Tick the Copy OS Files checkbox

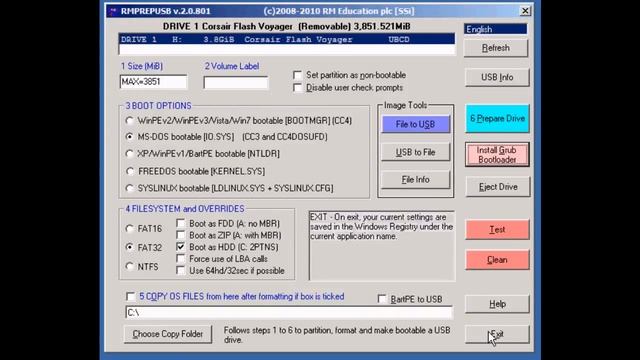pyautogui.click(x=131, y=296)
